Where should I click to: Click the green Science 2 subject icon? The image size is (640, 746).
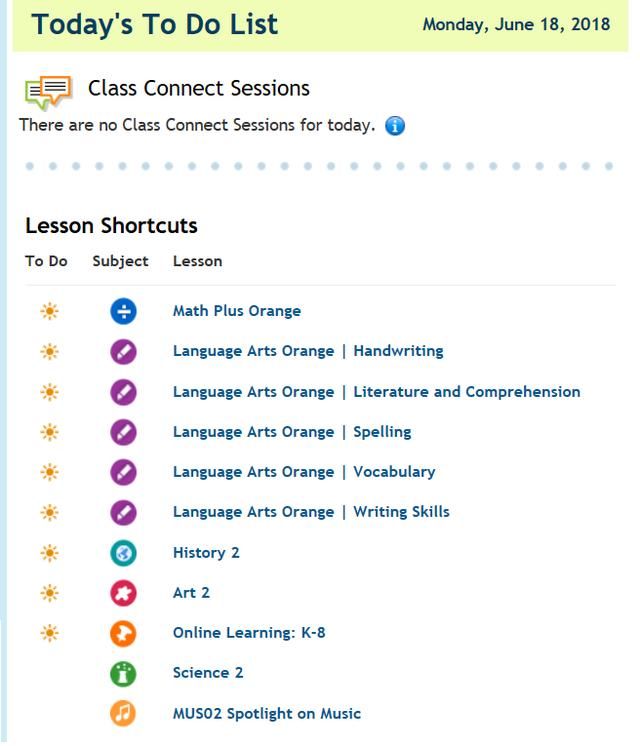[123, 674]
